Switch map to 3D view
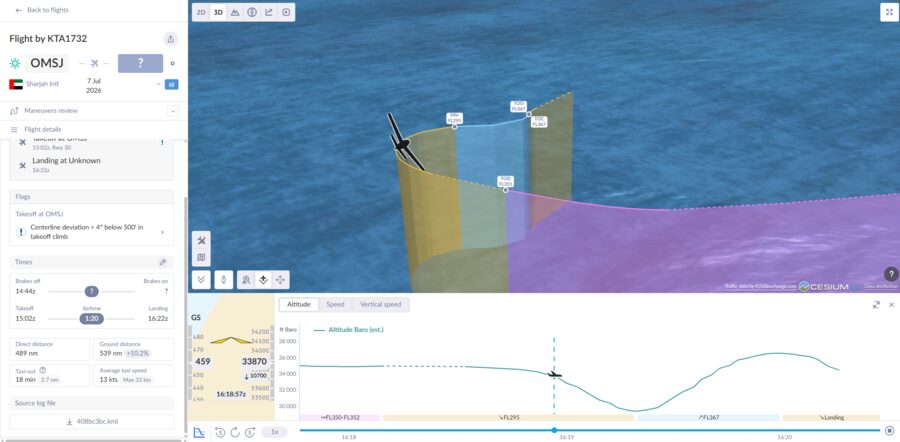900x442 pixels. (218, 12)
